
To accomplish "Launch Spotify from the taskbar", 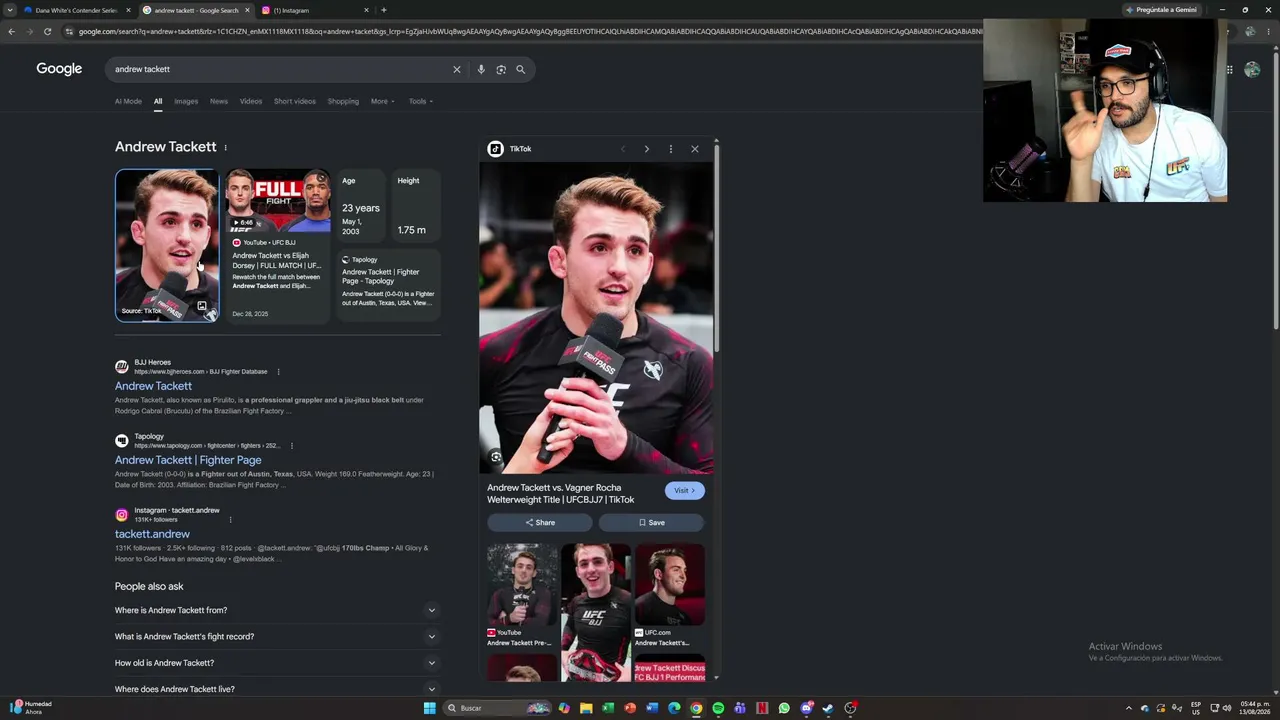I will [x=718, y=708].
